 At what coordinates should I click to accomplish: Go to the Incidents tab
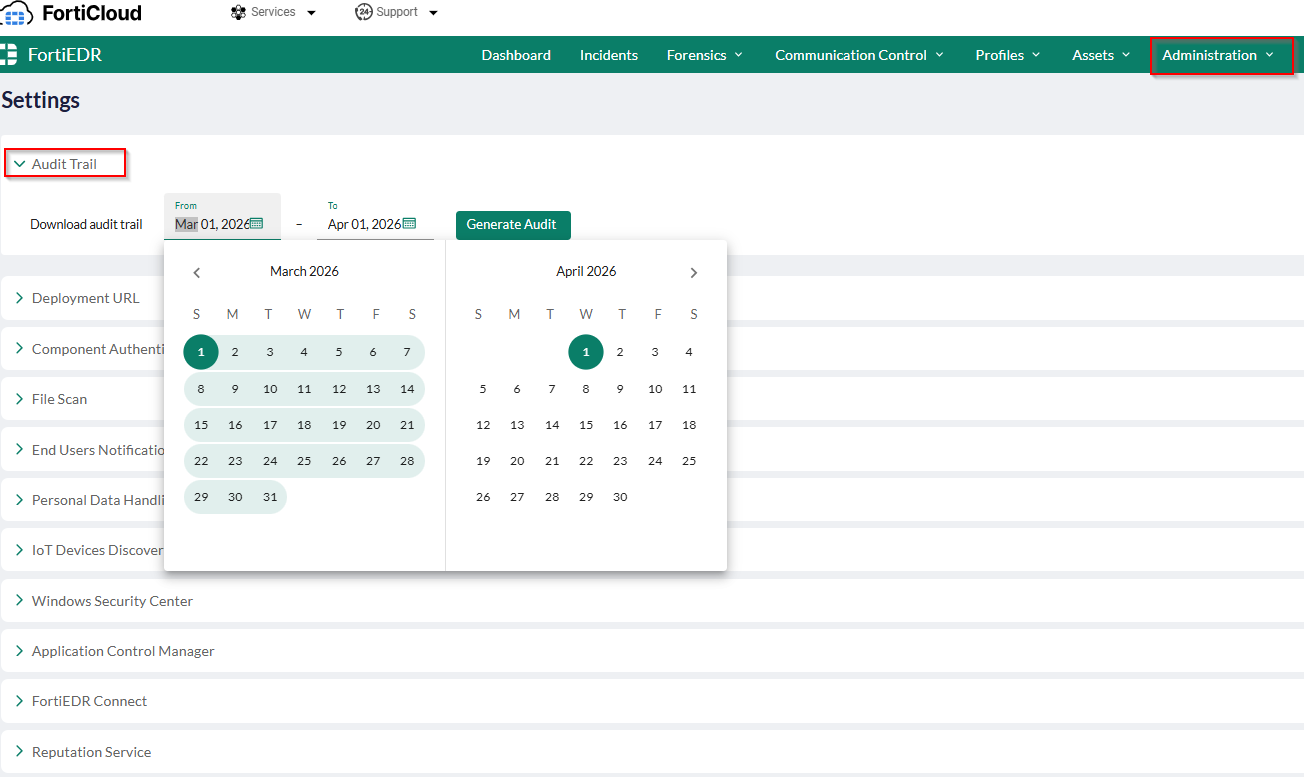tap(609, 55)
